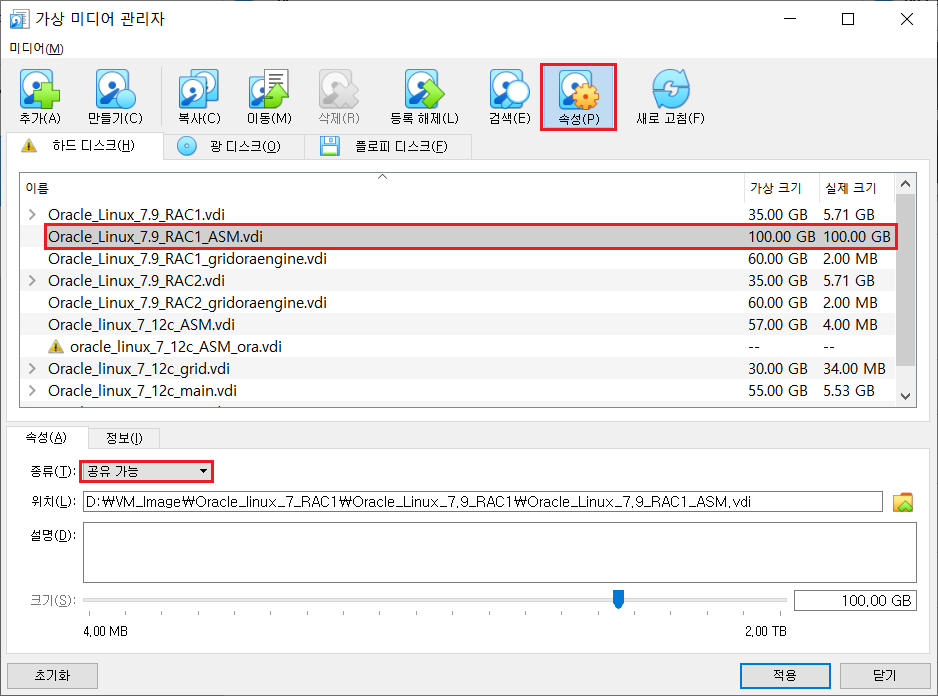This screenshot has height=696, width=938.
Task: Click the Add (추가) disk icon
Action: tap(40, 90)
